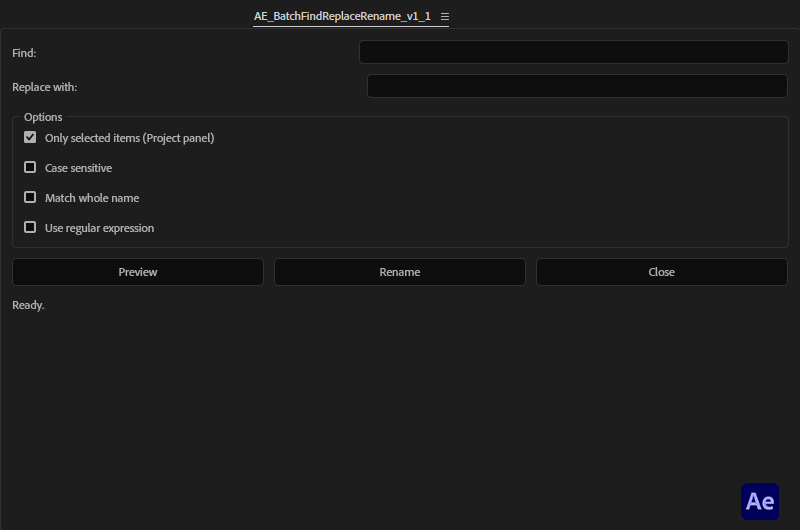Open the panel menu hamburger icon
Screen dimensions: 800x530
445,17
